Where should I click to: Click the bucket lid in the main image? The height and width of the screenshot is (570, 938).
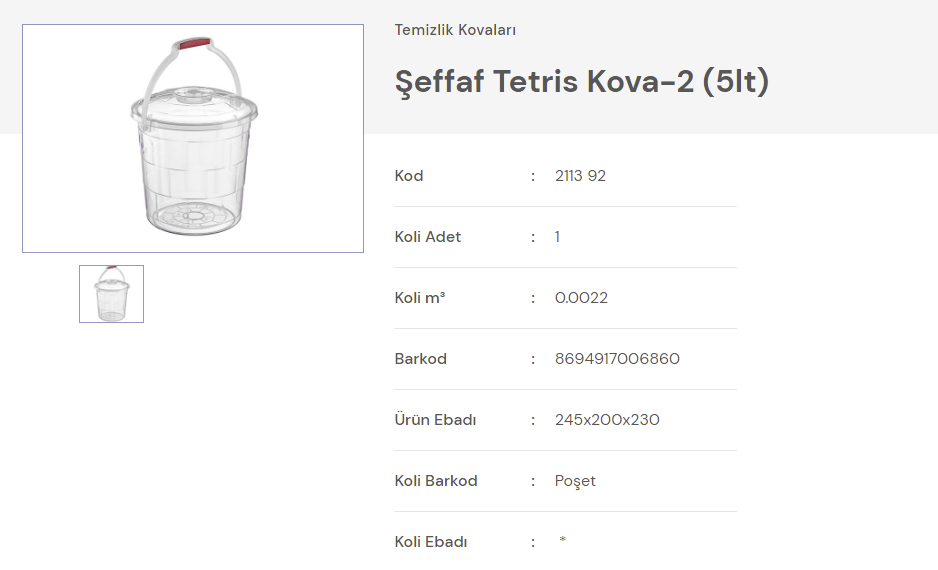194,102
